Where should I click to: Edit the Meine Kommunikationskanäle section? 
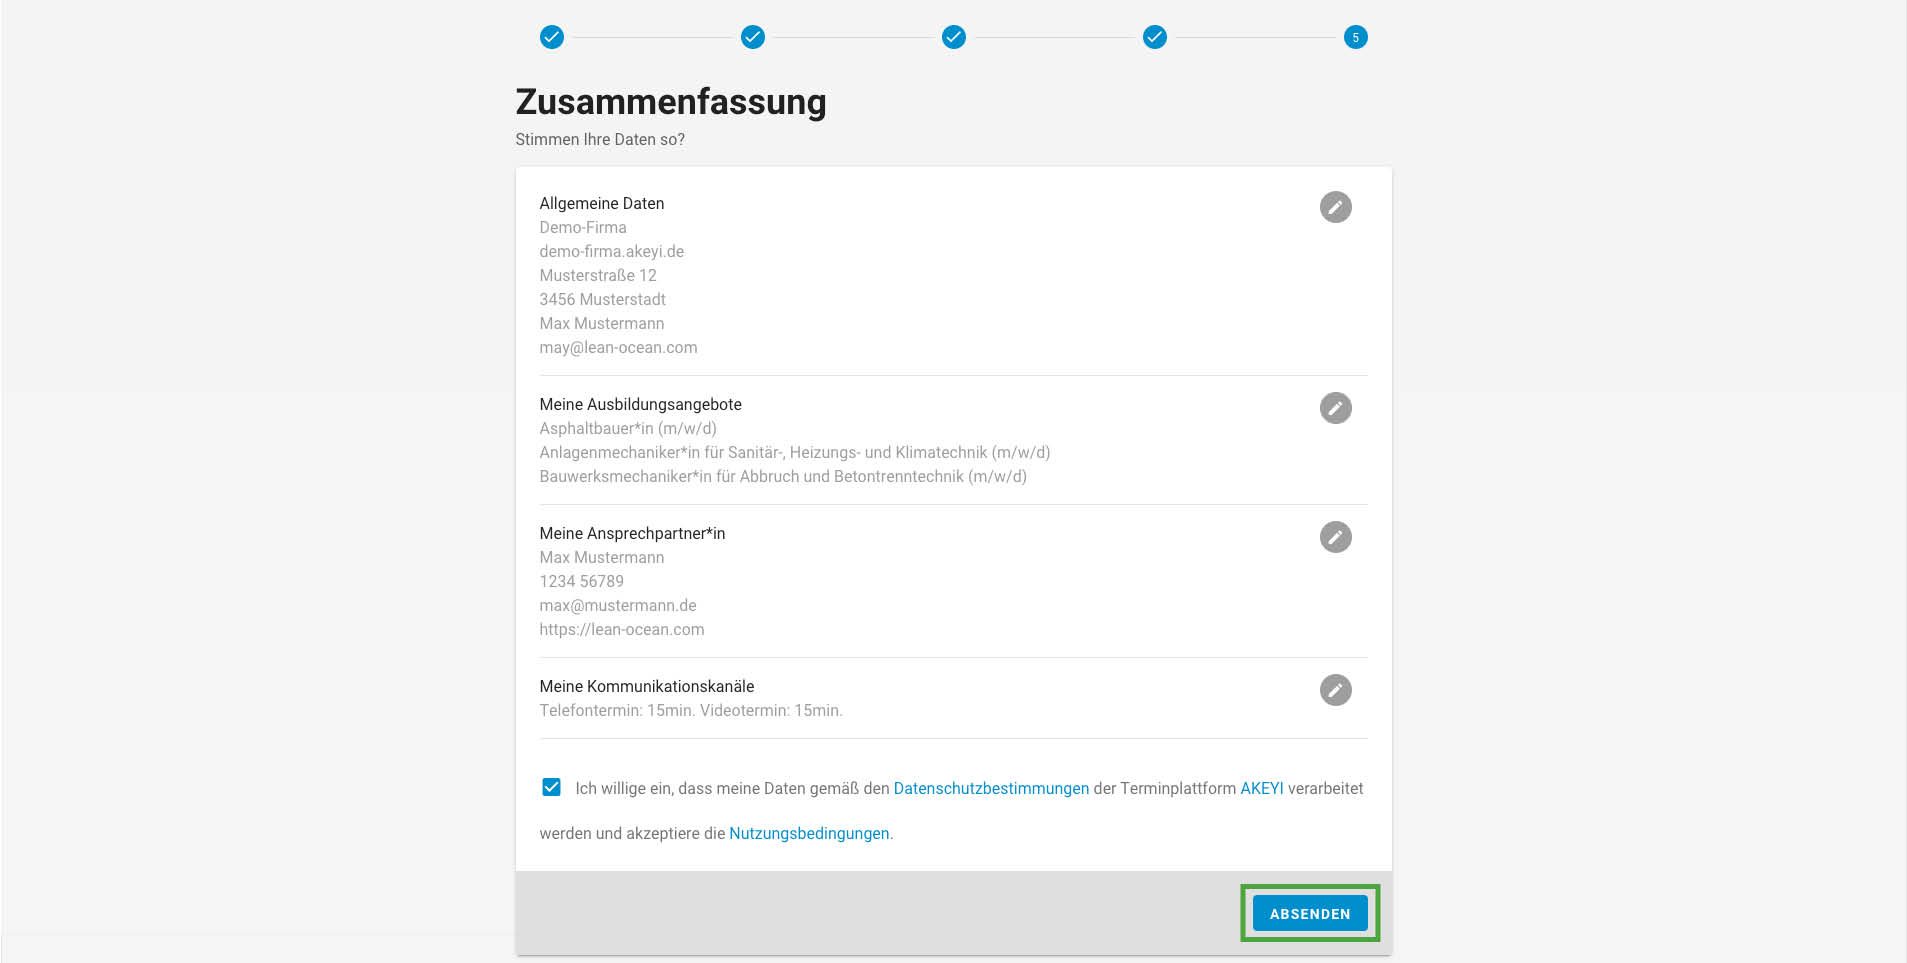pyautogui.click(x=1335, y=690)
